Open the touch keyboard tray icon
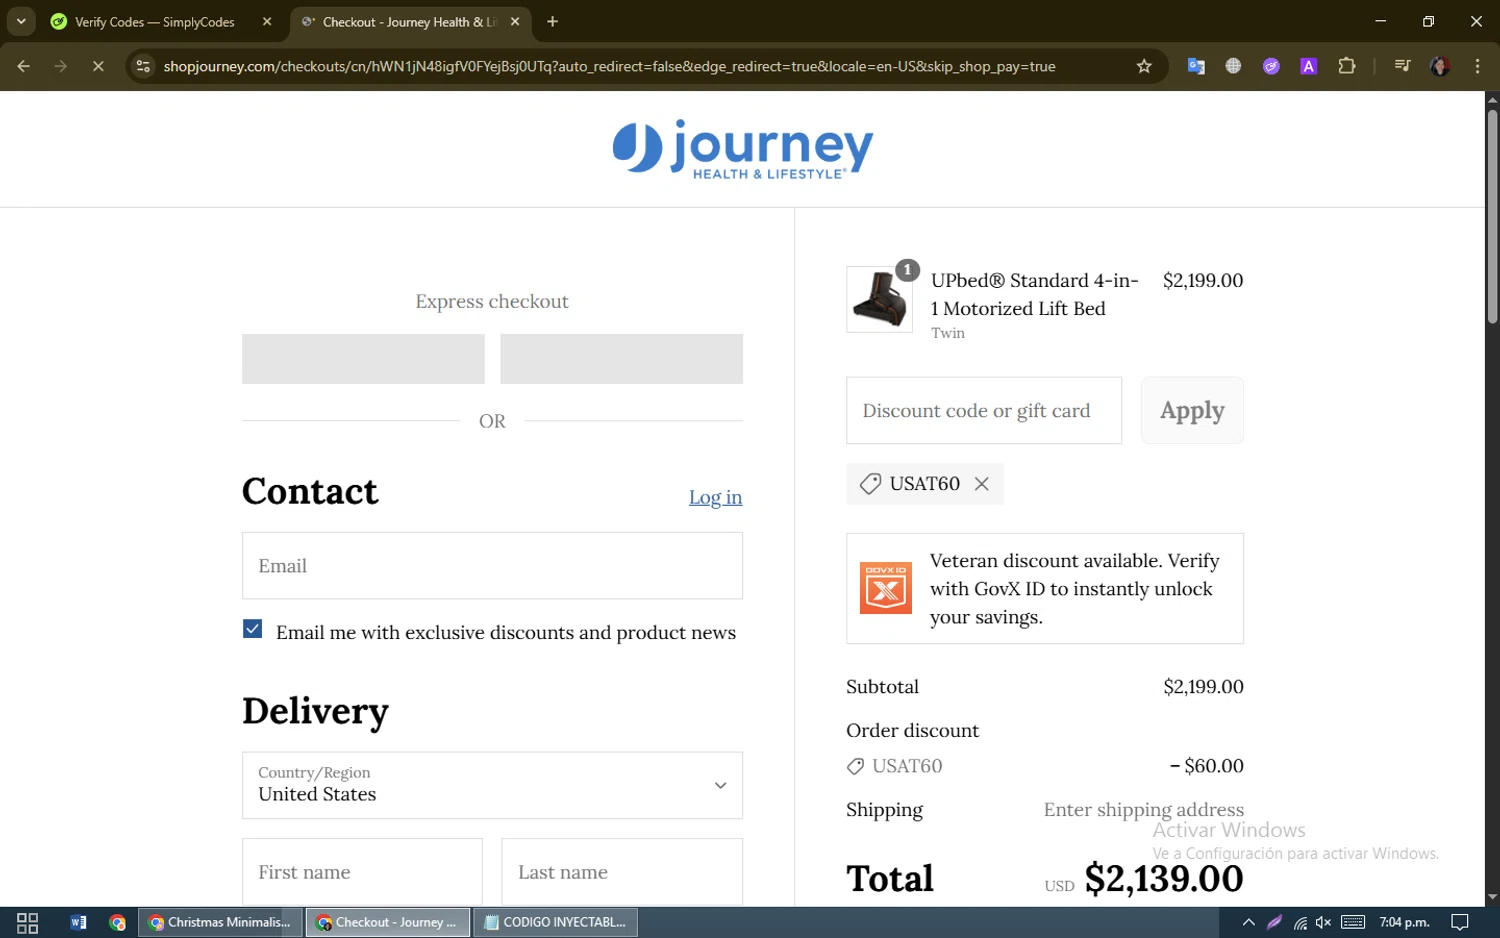Screen dimensions: 1500x938 click(x=1353, y=922)
